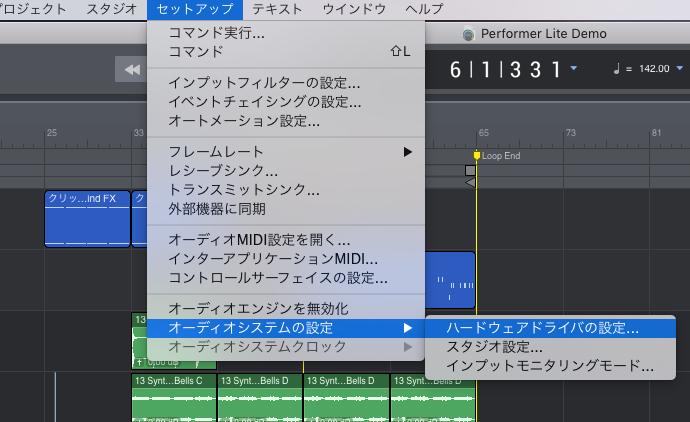
Task: Select the 13 Synt...Bells C clip
Action: [x=174, y=397]
